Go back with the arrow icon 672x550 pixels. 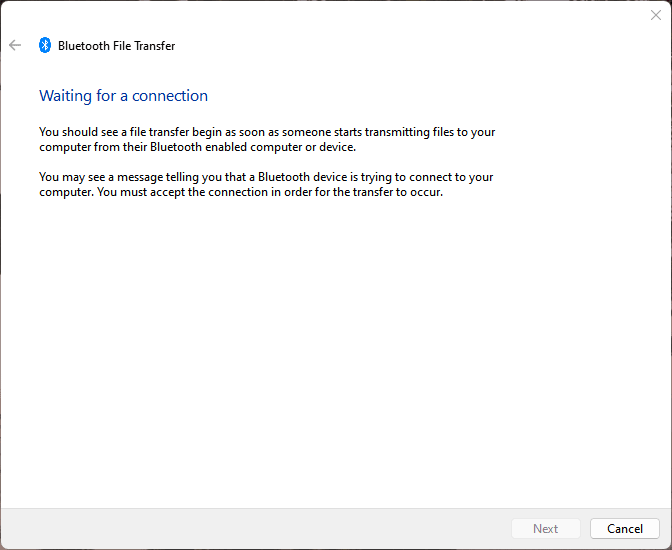pos(15,45)
